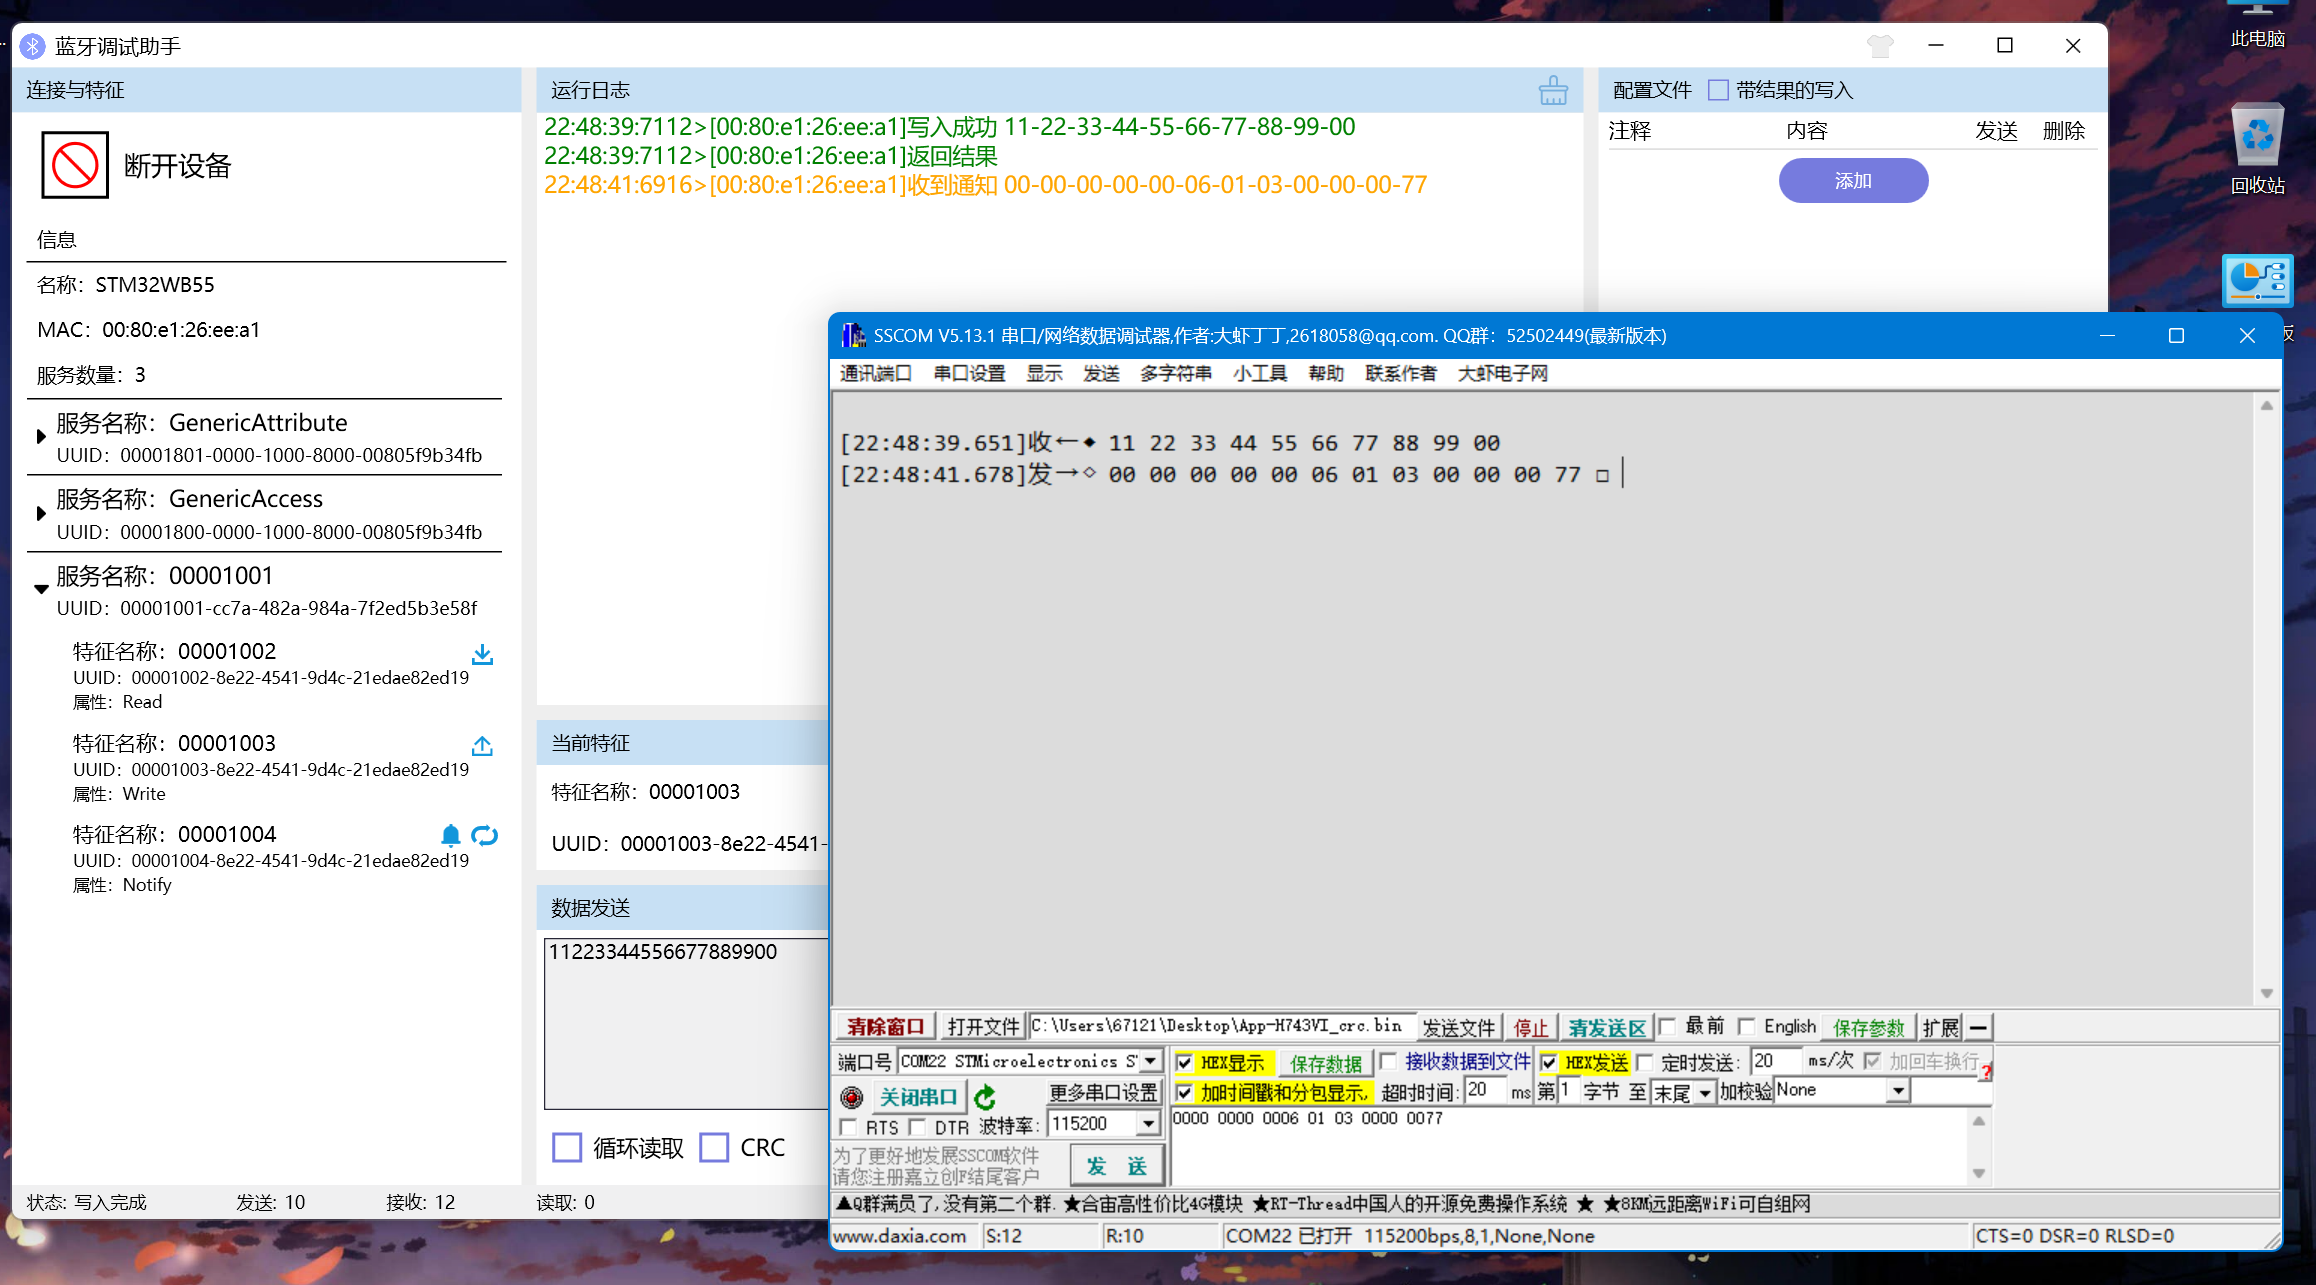The height and width of the screenshot is (1285, 2316).
Task: Expand the GenericAttribute service
Action: click(x=41, y=437)
